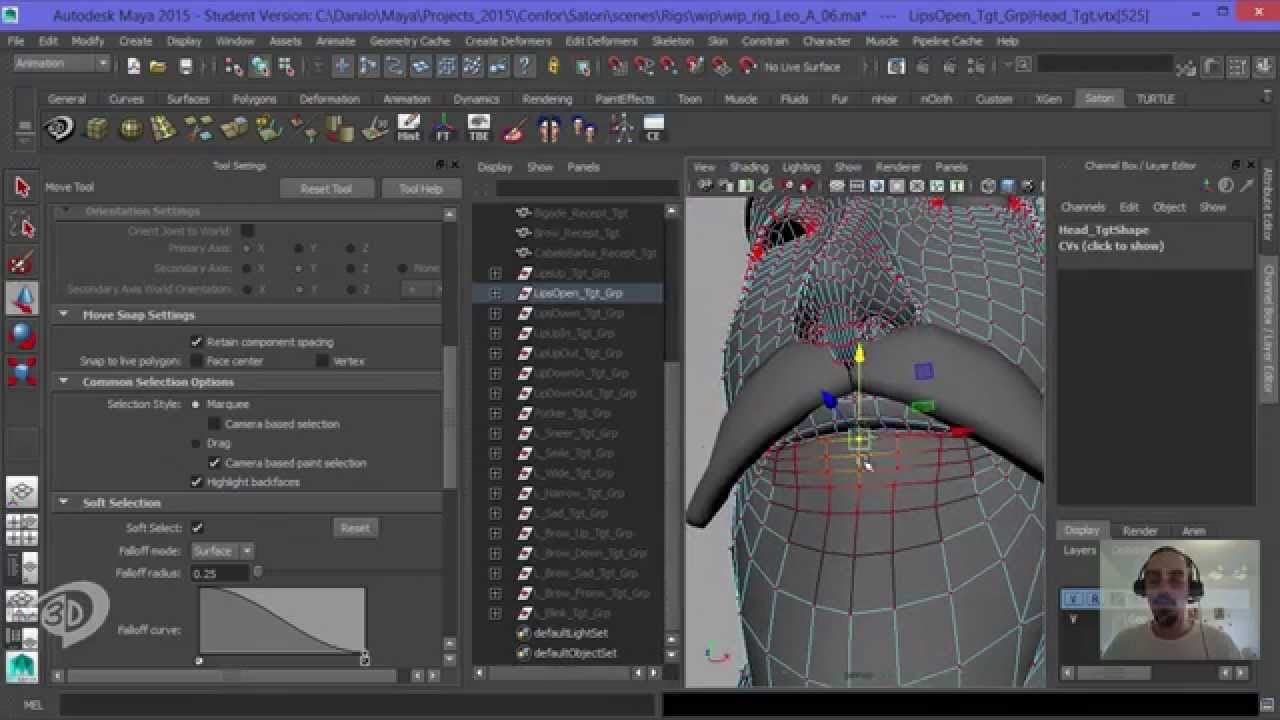Select the Drag selection style radio
1280x720 pixels.
tap(196, 443)
